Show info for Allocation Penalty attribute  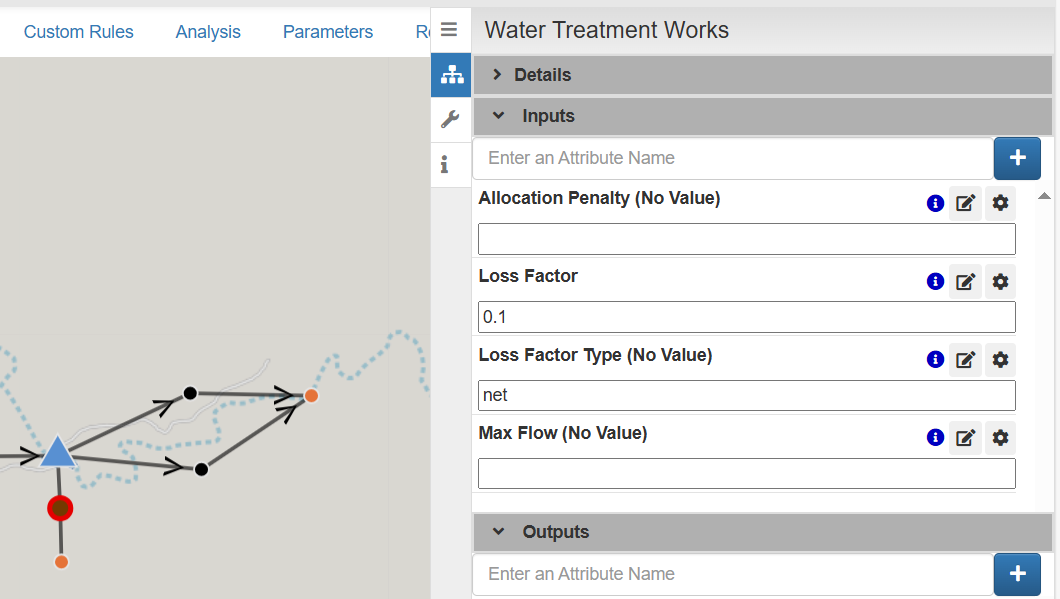tap(936, 203)
